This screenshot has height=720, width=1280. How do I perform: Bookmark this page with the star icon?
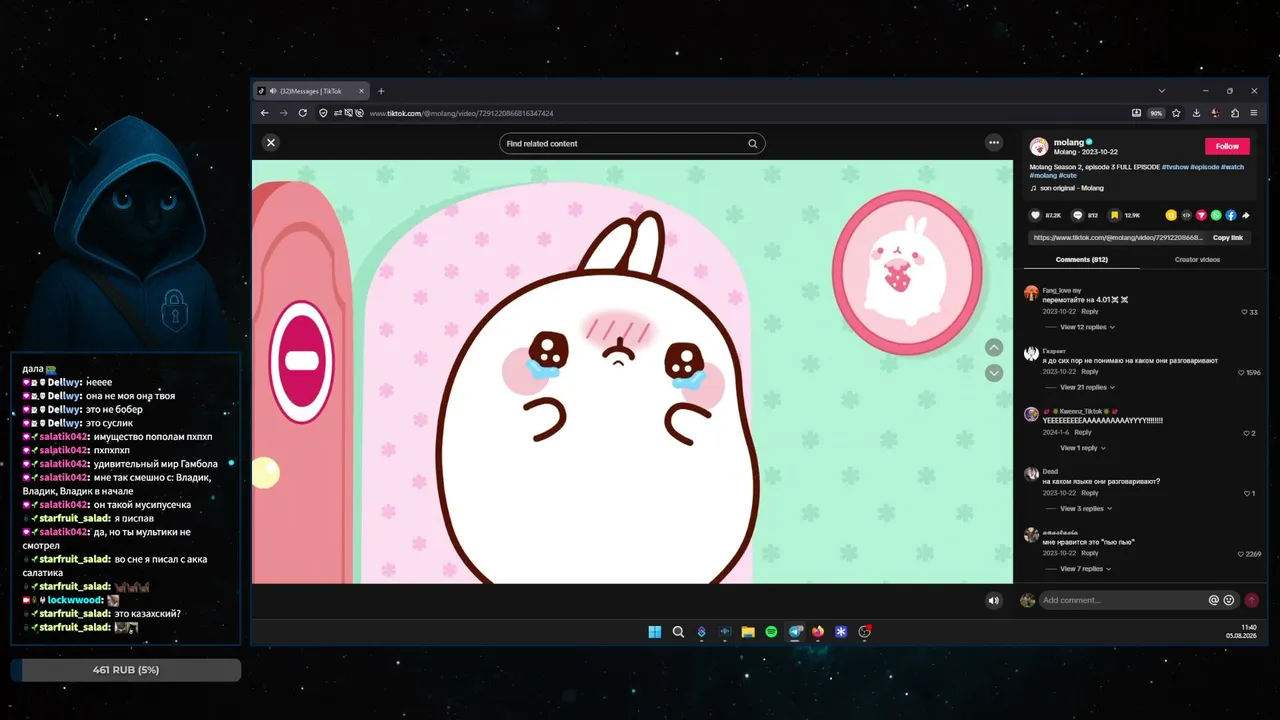1177,113
